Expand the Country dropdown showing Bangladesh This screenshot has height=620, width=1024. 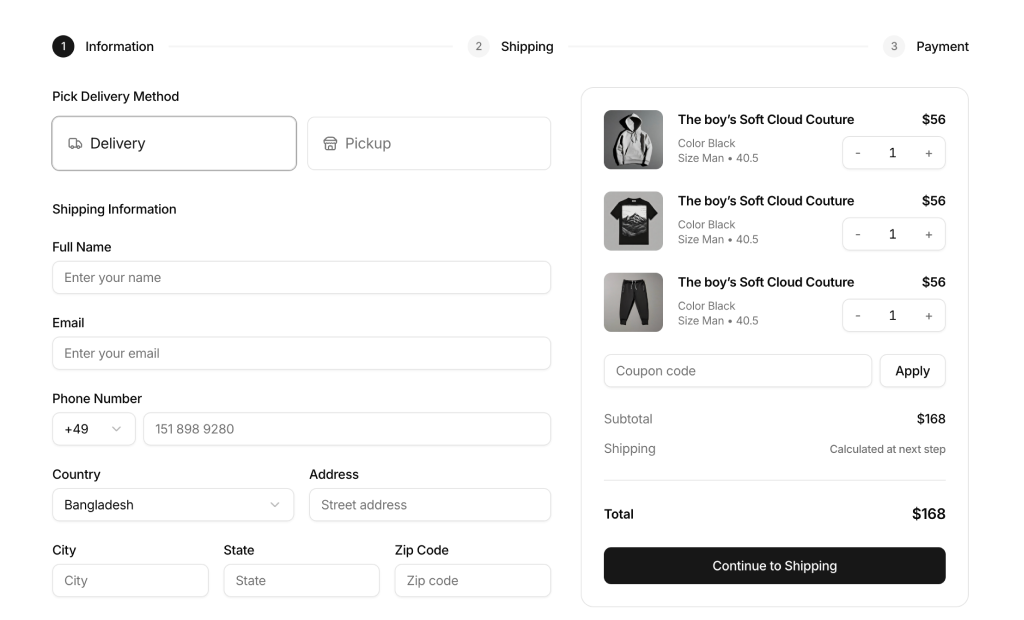[x=173, y=505]
